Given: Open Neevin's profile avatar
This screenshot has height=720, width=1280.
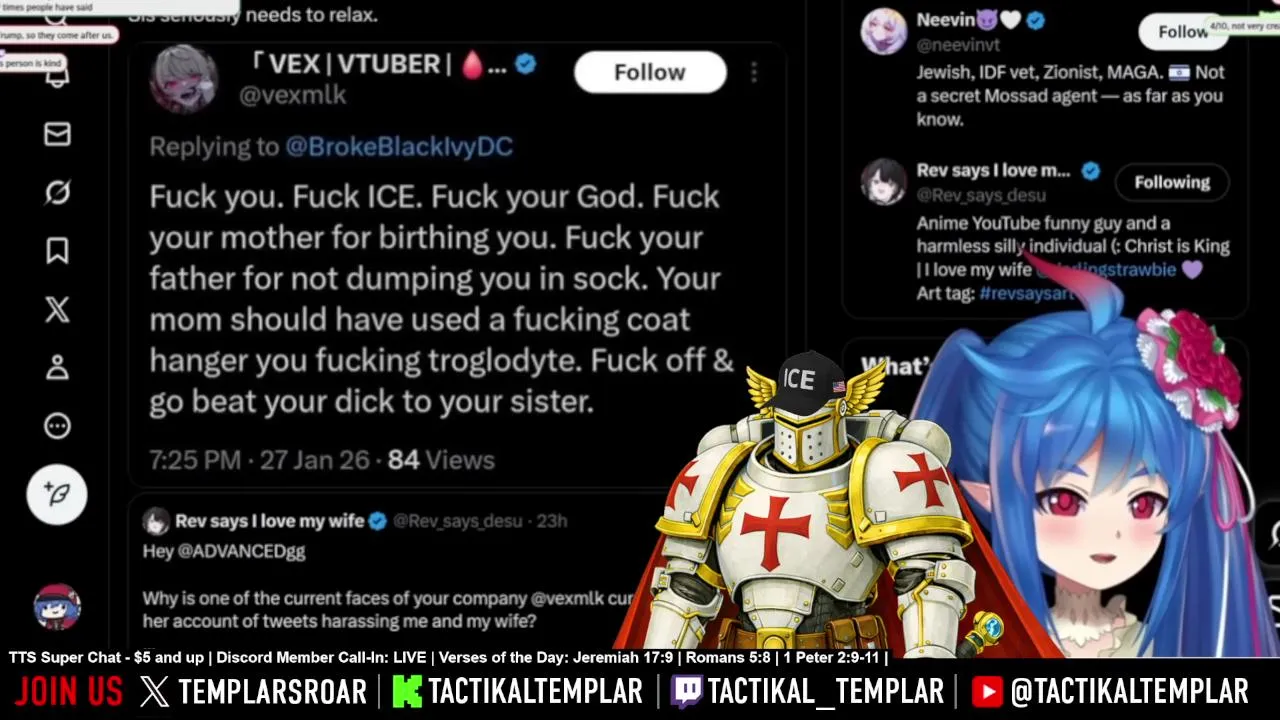Looking at the screenshot, I should pyautogui.click(x=883, y=31).
